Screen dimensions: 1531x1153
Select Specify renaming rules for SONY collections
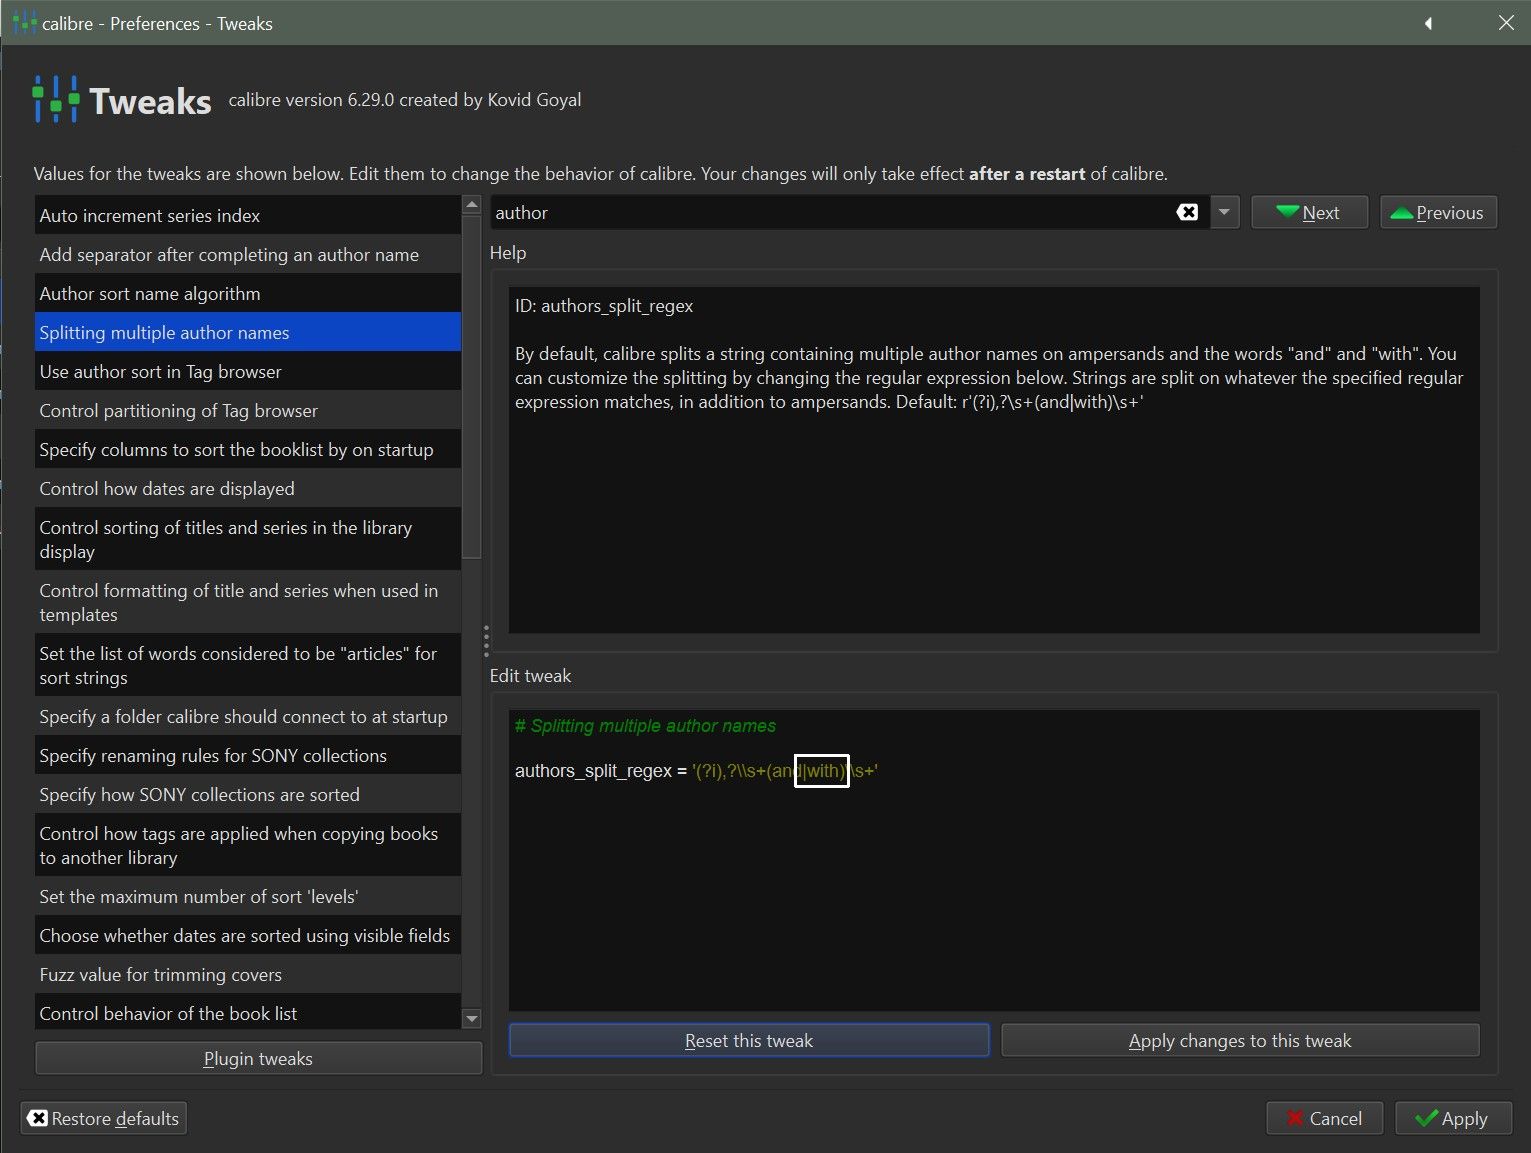point(248,755)
